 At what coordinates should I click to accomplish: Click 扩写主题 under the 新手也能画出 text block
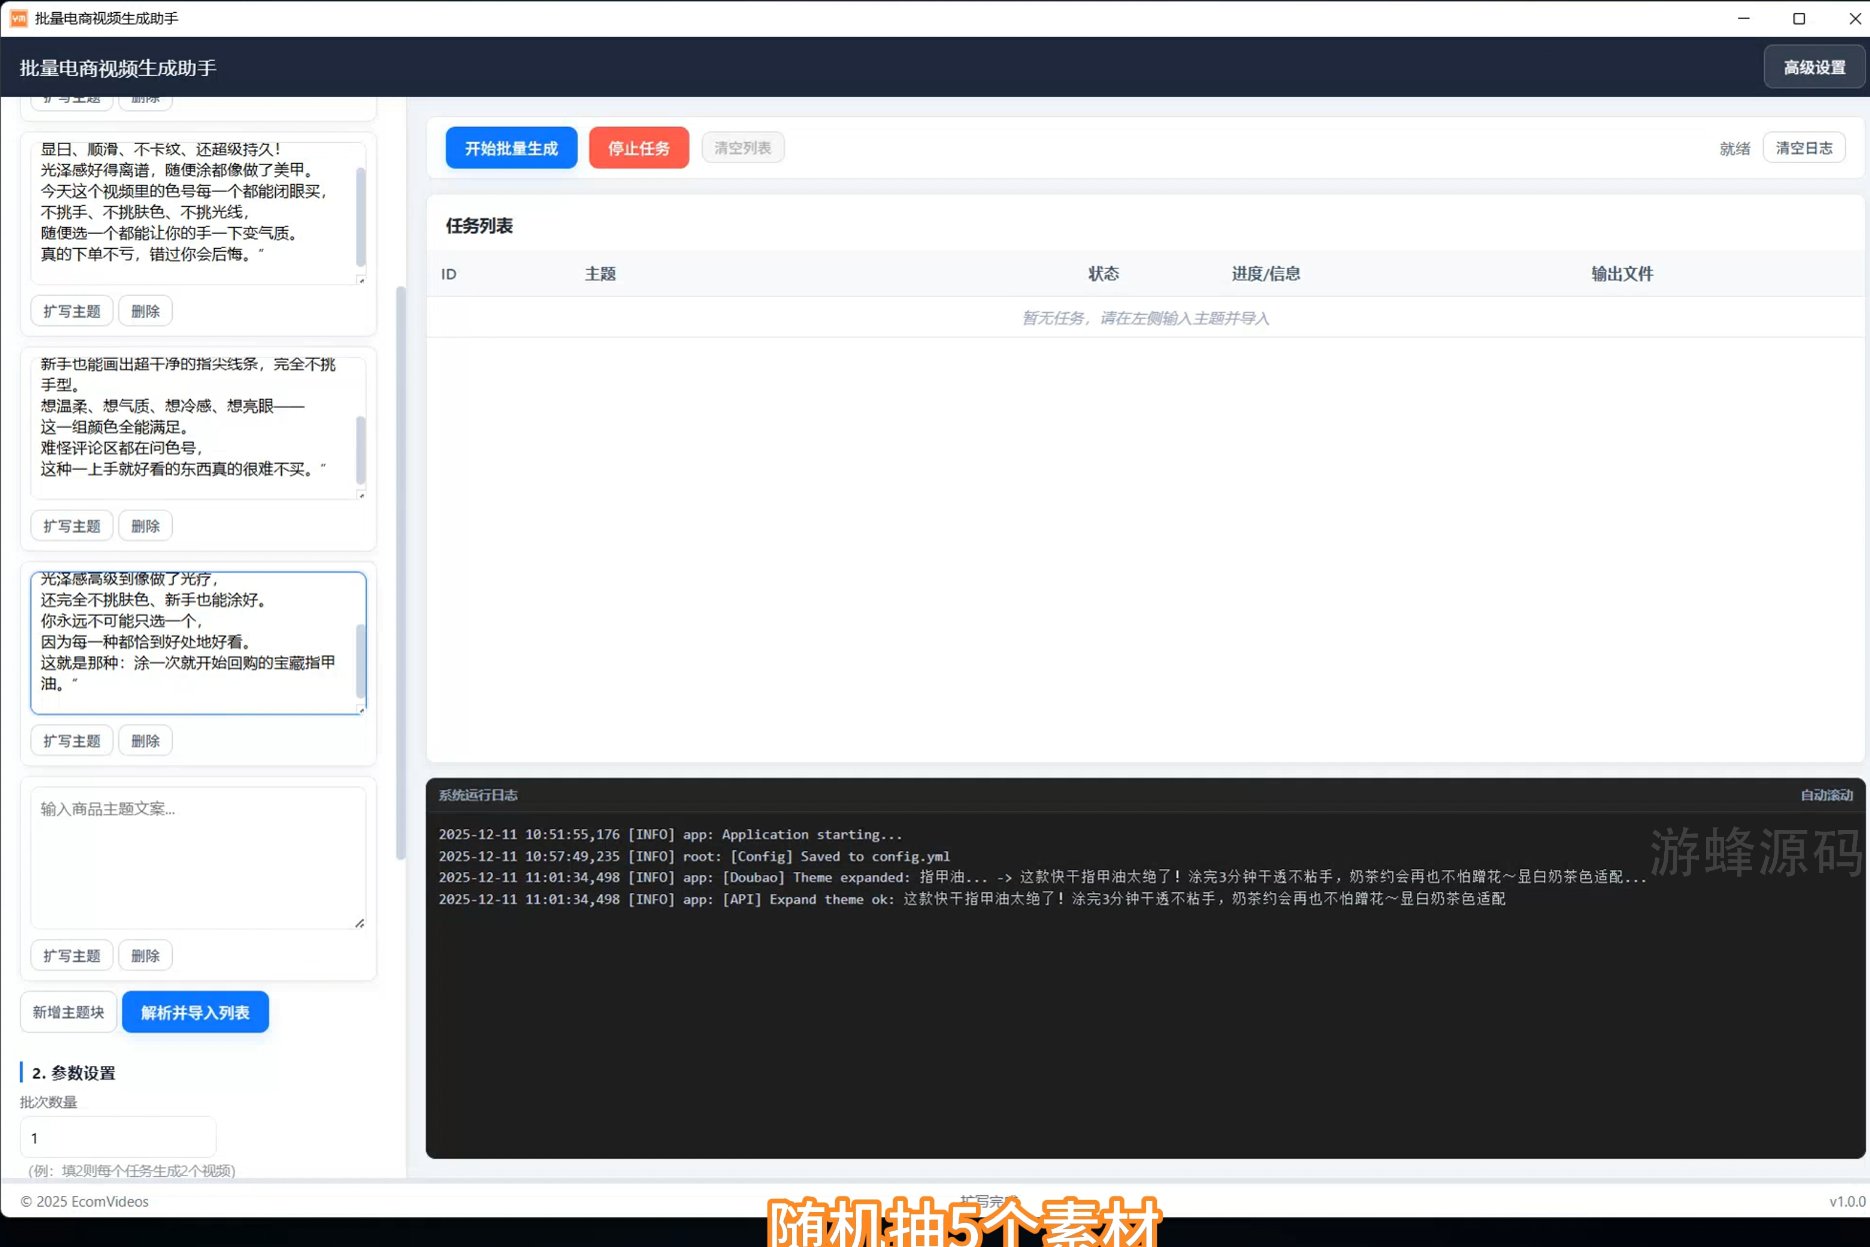click(x=72, y=526)
